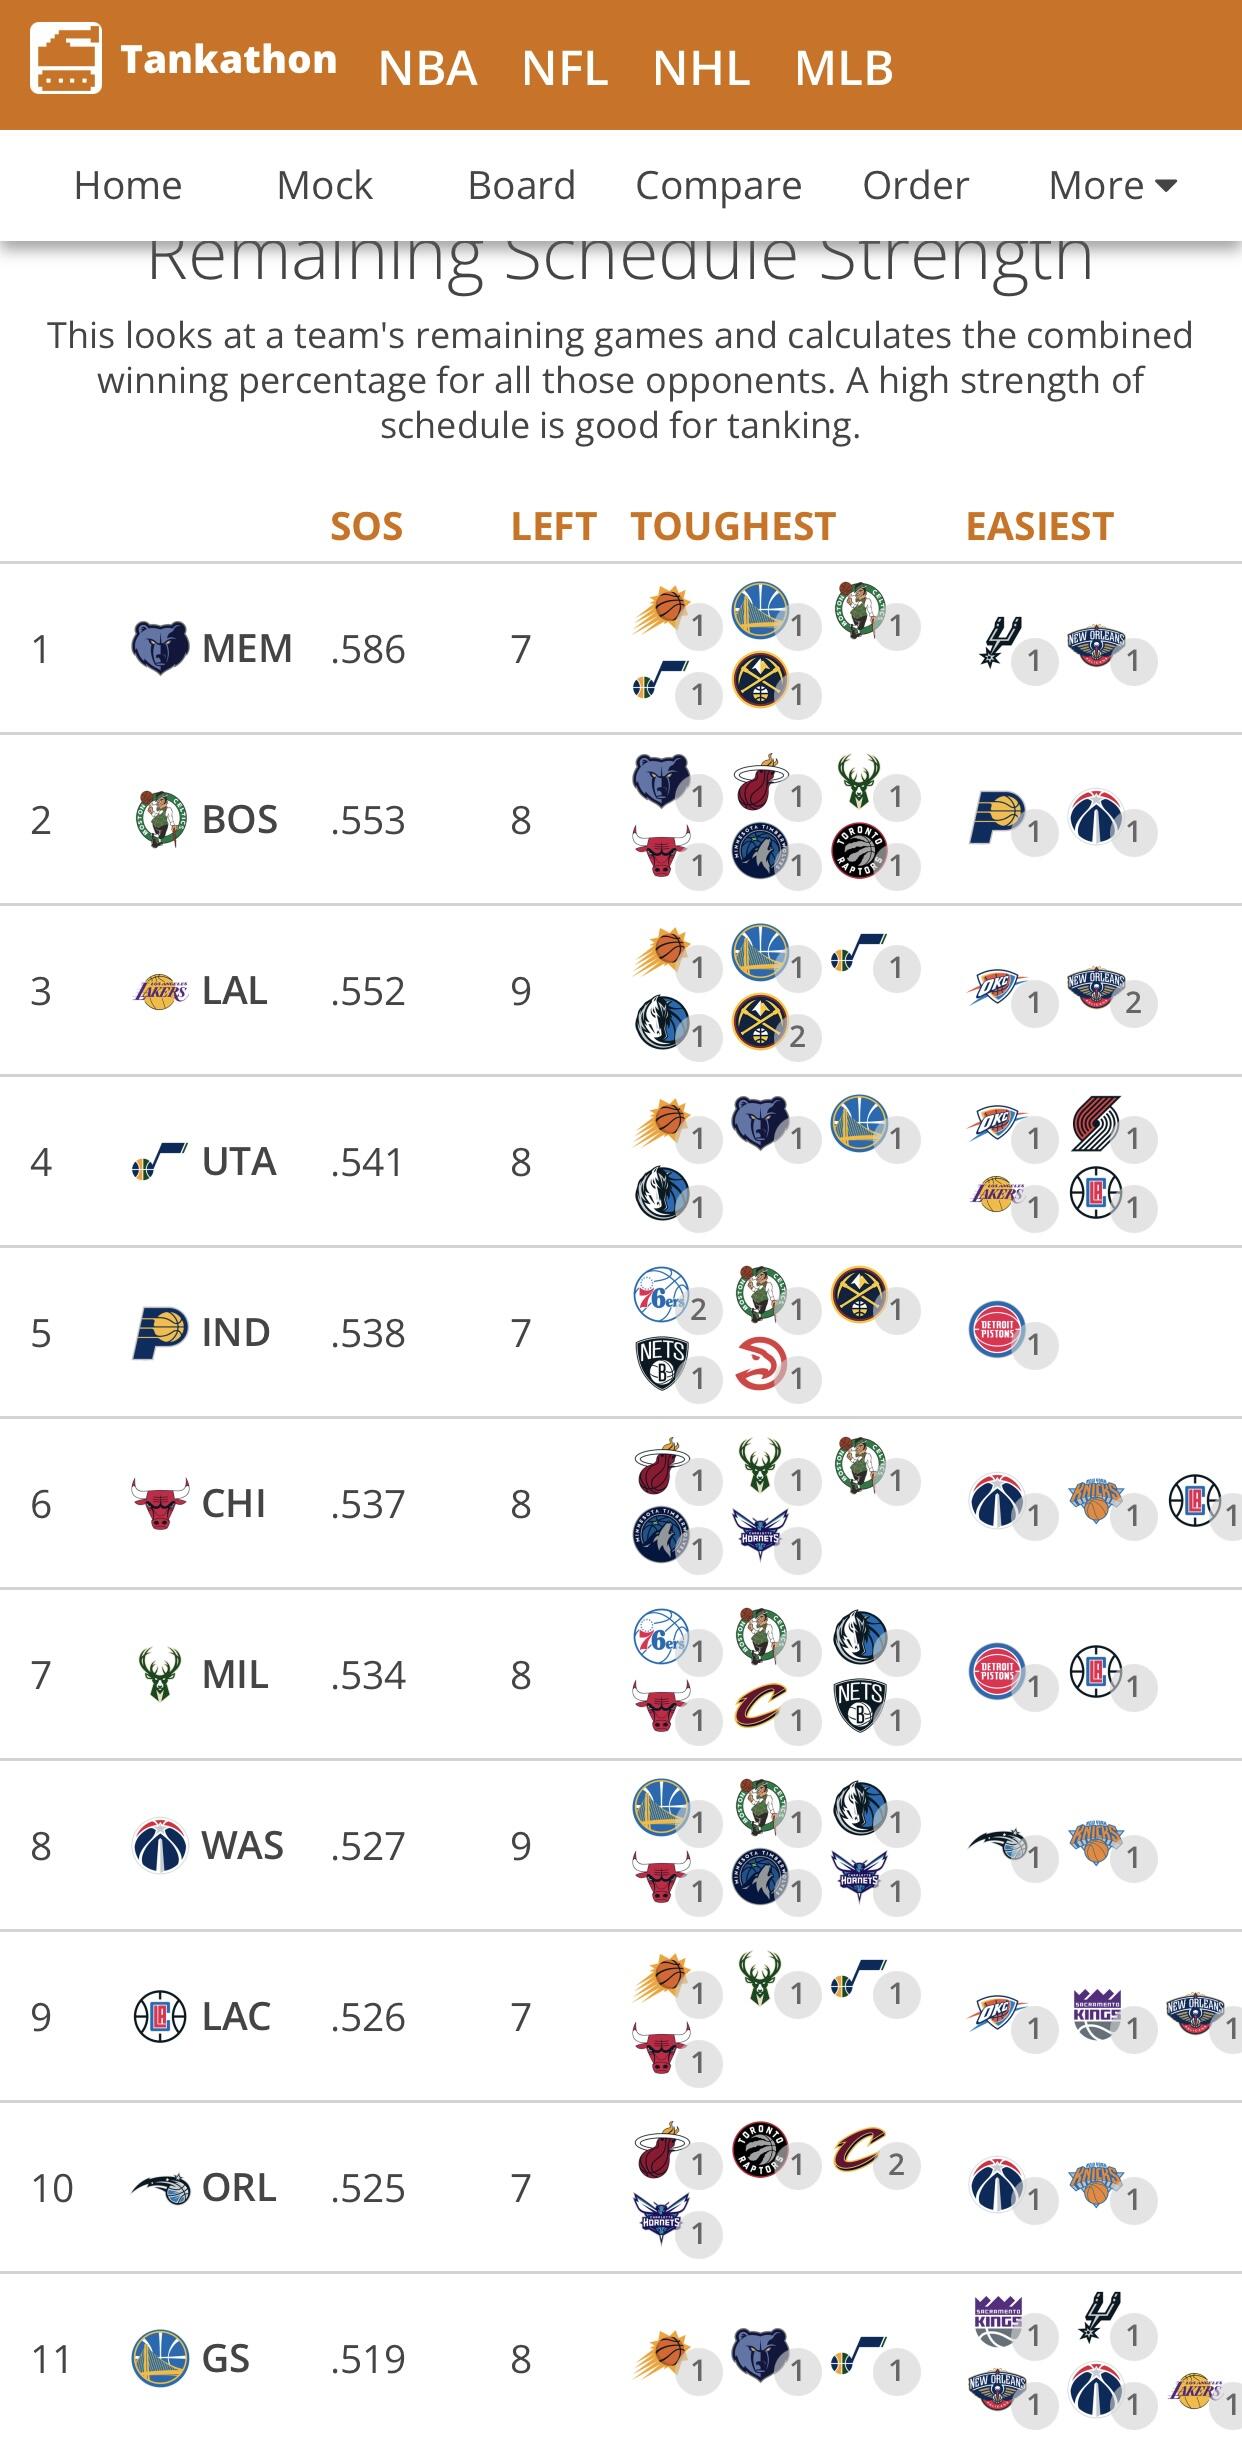Click the Clippers logo beside LAC

click(160, 2016)
